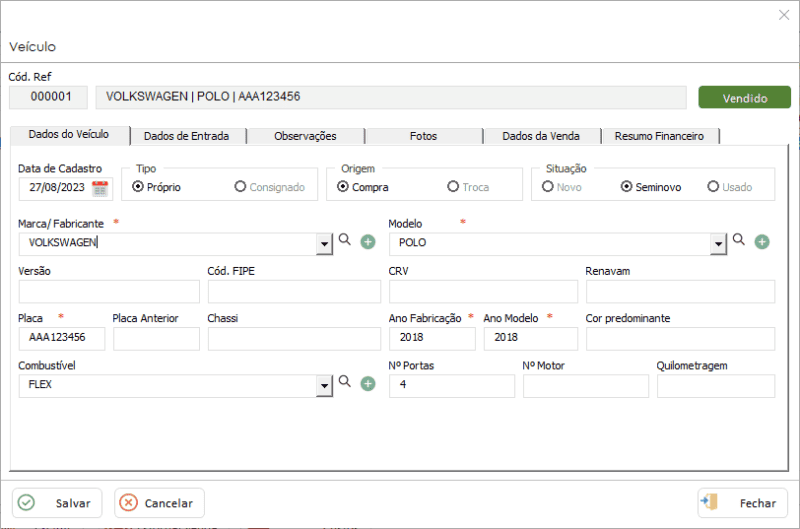This screenshot has height=529, width=800.
Task: Click the Ano Modelo field
Action: point(531,339)
